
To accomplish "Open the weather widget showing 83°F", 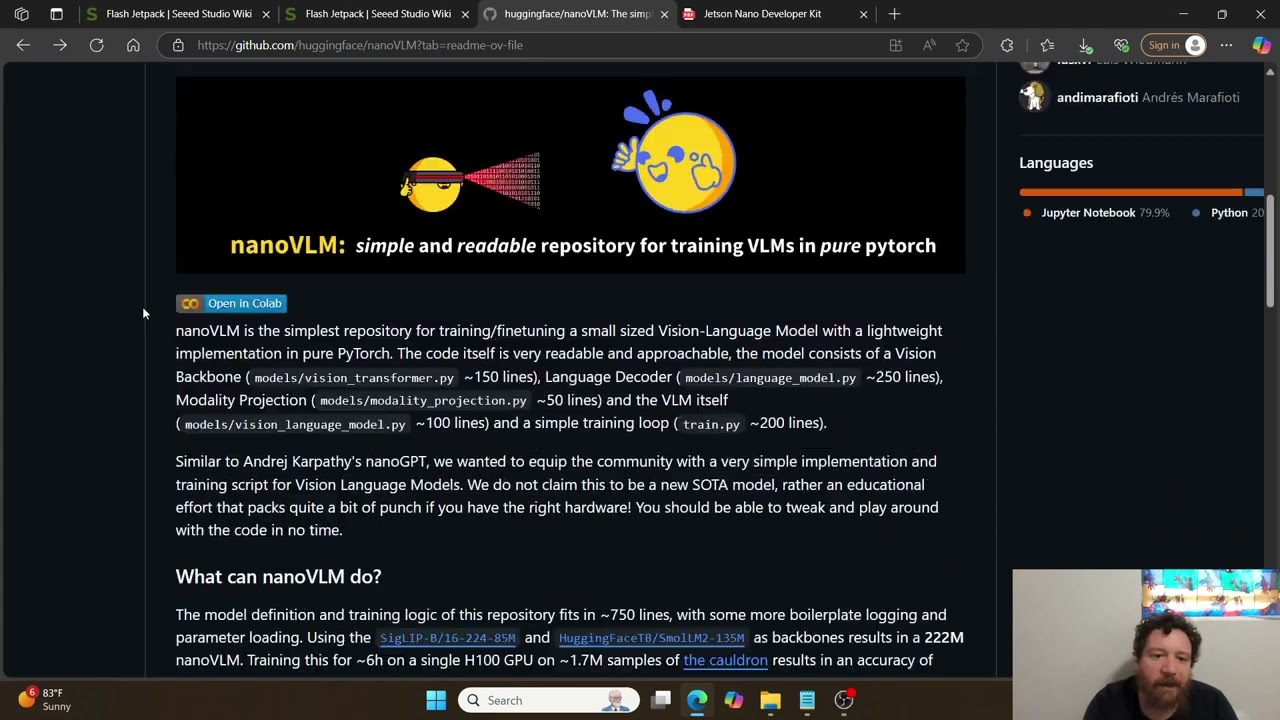I will 45,700.
